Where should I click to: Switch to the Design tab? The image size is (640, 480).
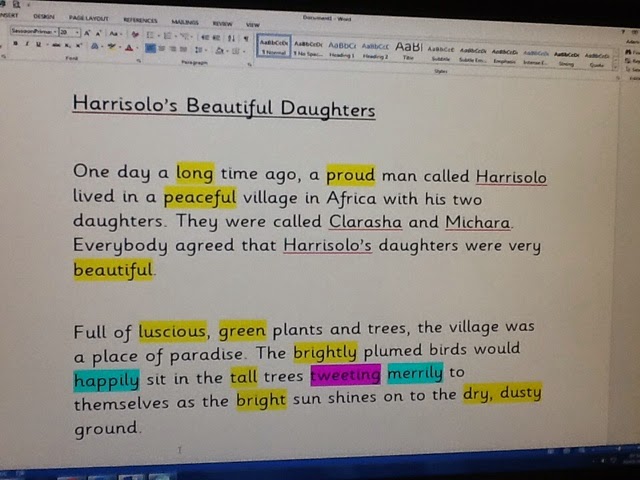[44, 17]
